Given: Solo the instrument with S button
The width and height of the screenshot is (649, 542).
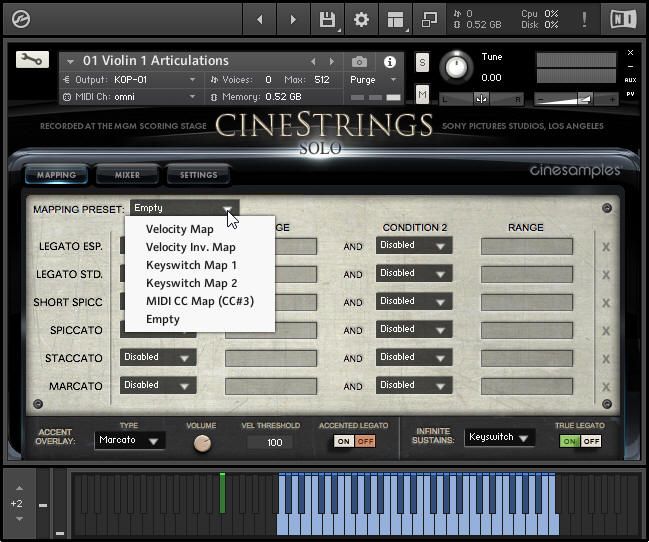Looking at the screenshot, I should 422,63.
